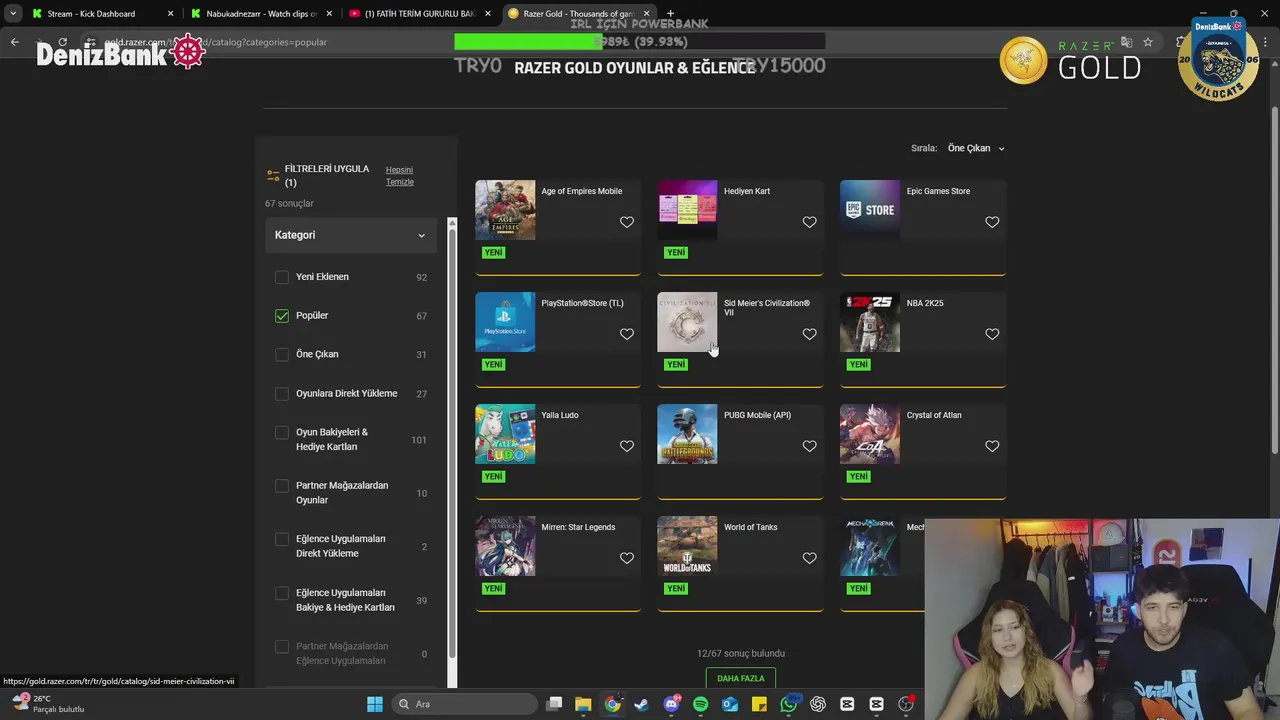Open the World of Tanks title link
Viewport: 1280px width, 720px height.
(751, 527)
